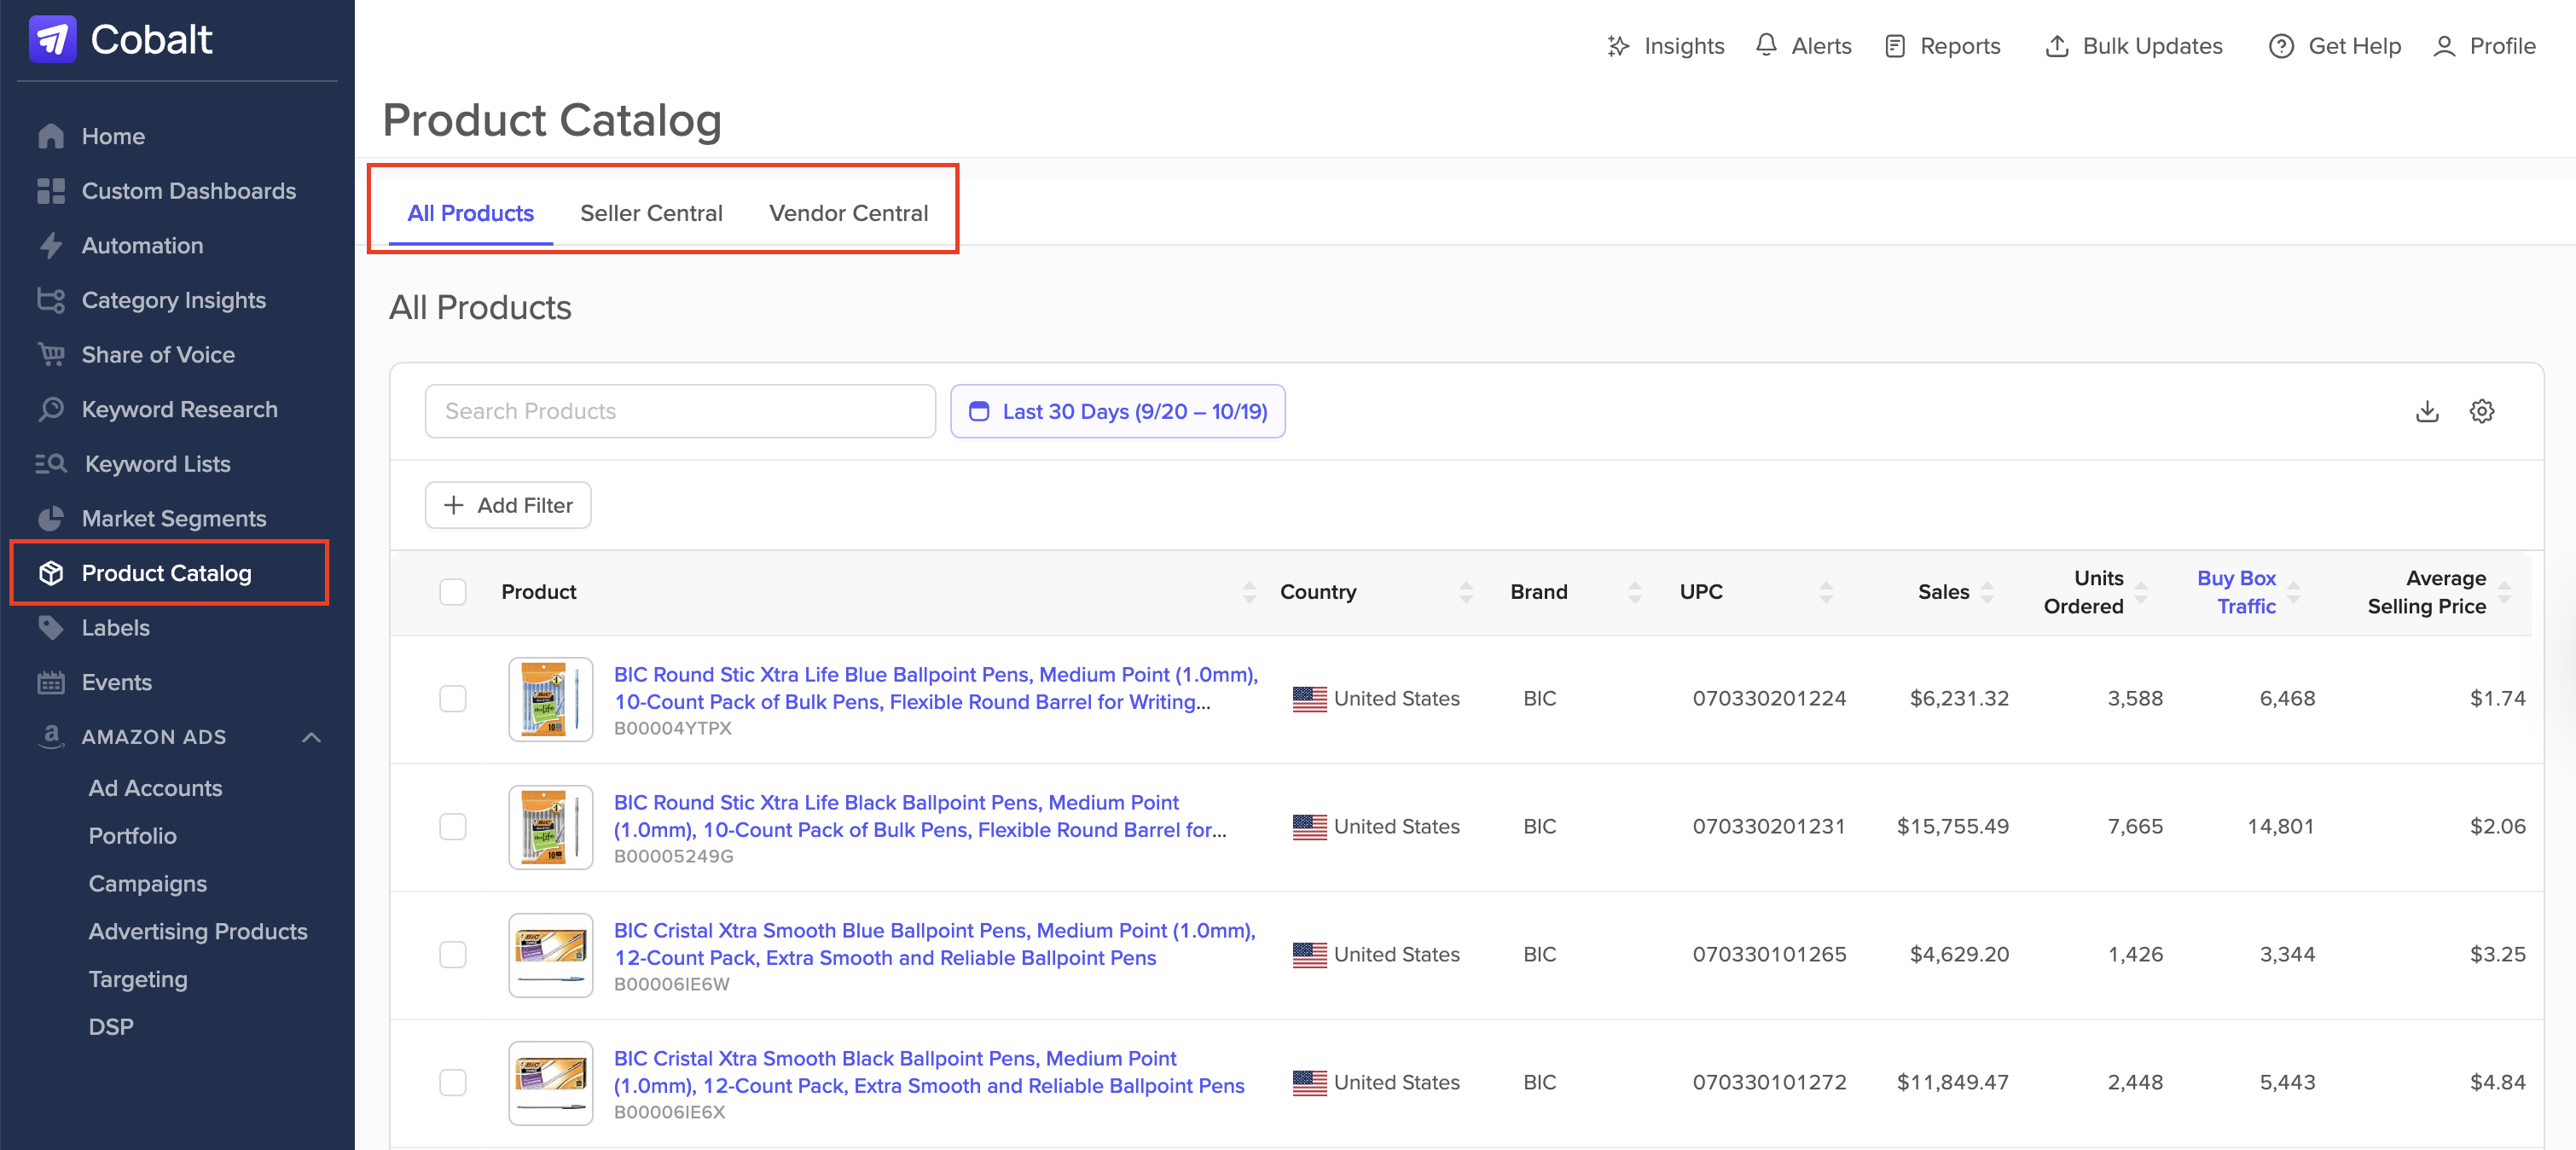Open BIC Round Stic Xtra Life Black product link
Screen dimensions: 2576x1150
pos(920,816)
